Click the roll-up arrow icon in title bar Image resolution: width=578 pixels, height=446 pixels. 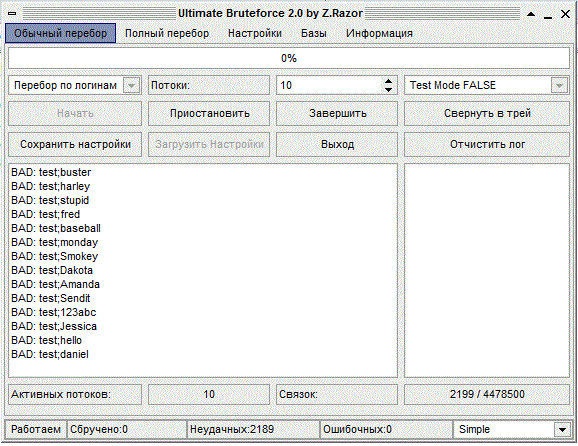click(x=531, y=14)
